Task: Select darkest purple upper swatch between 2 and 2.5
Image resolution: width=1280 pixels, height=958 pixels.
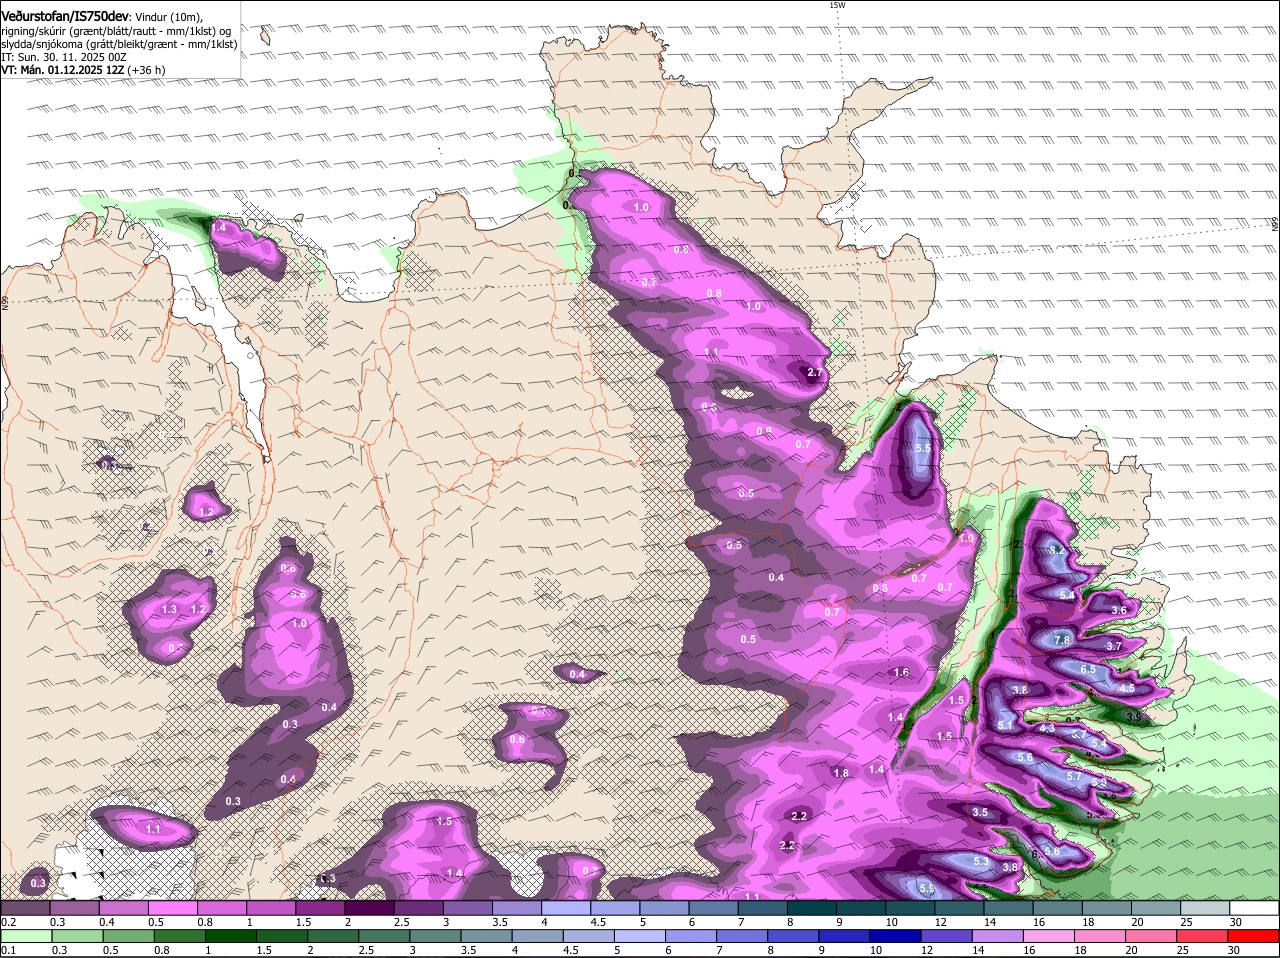Action: [x=369, y=908]
